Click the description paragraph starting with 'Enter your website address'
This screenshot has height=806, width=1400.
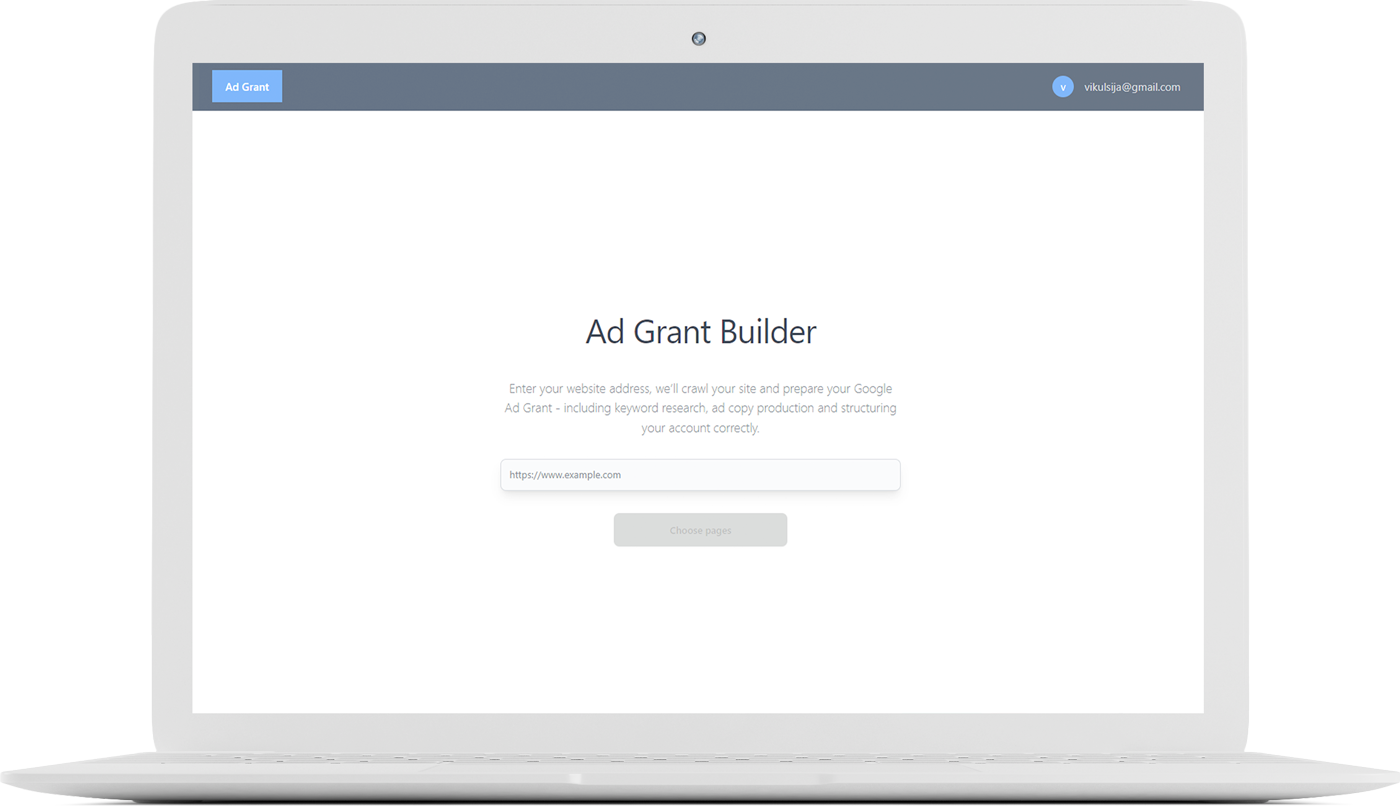(700, 408)
